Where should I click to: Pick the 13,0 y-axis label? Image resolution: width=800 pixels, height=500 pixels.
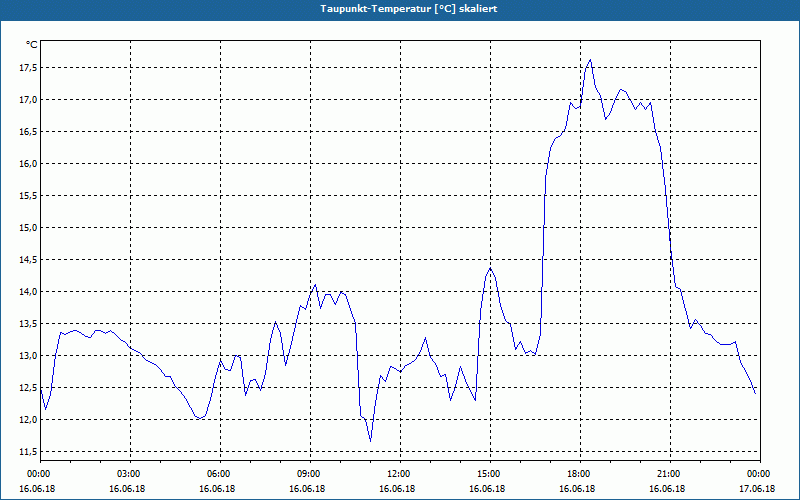(x=29, y=356)
